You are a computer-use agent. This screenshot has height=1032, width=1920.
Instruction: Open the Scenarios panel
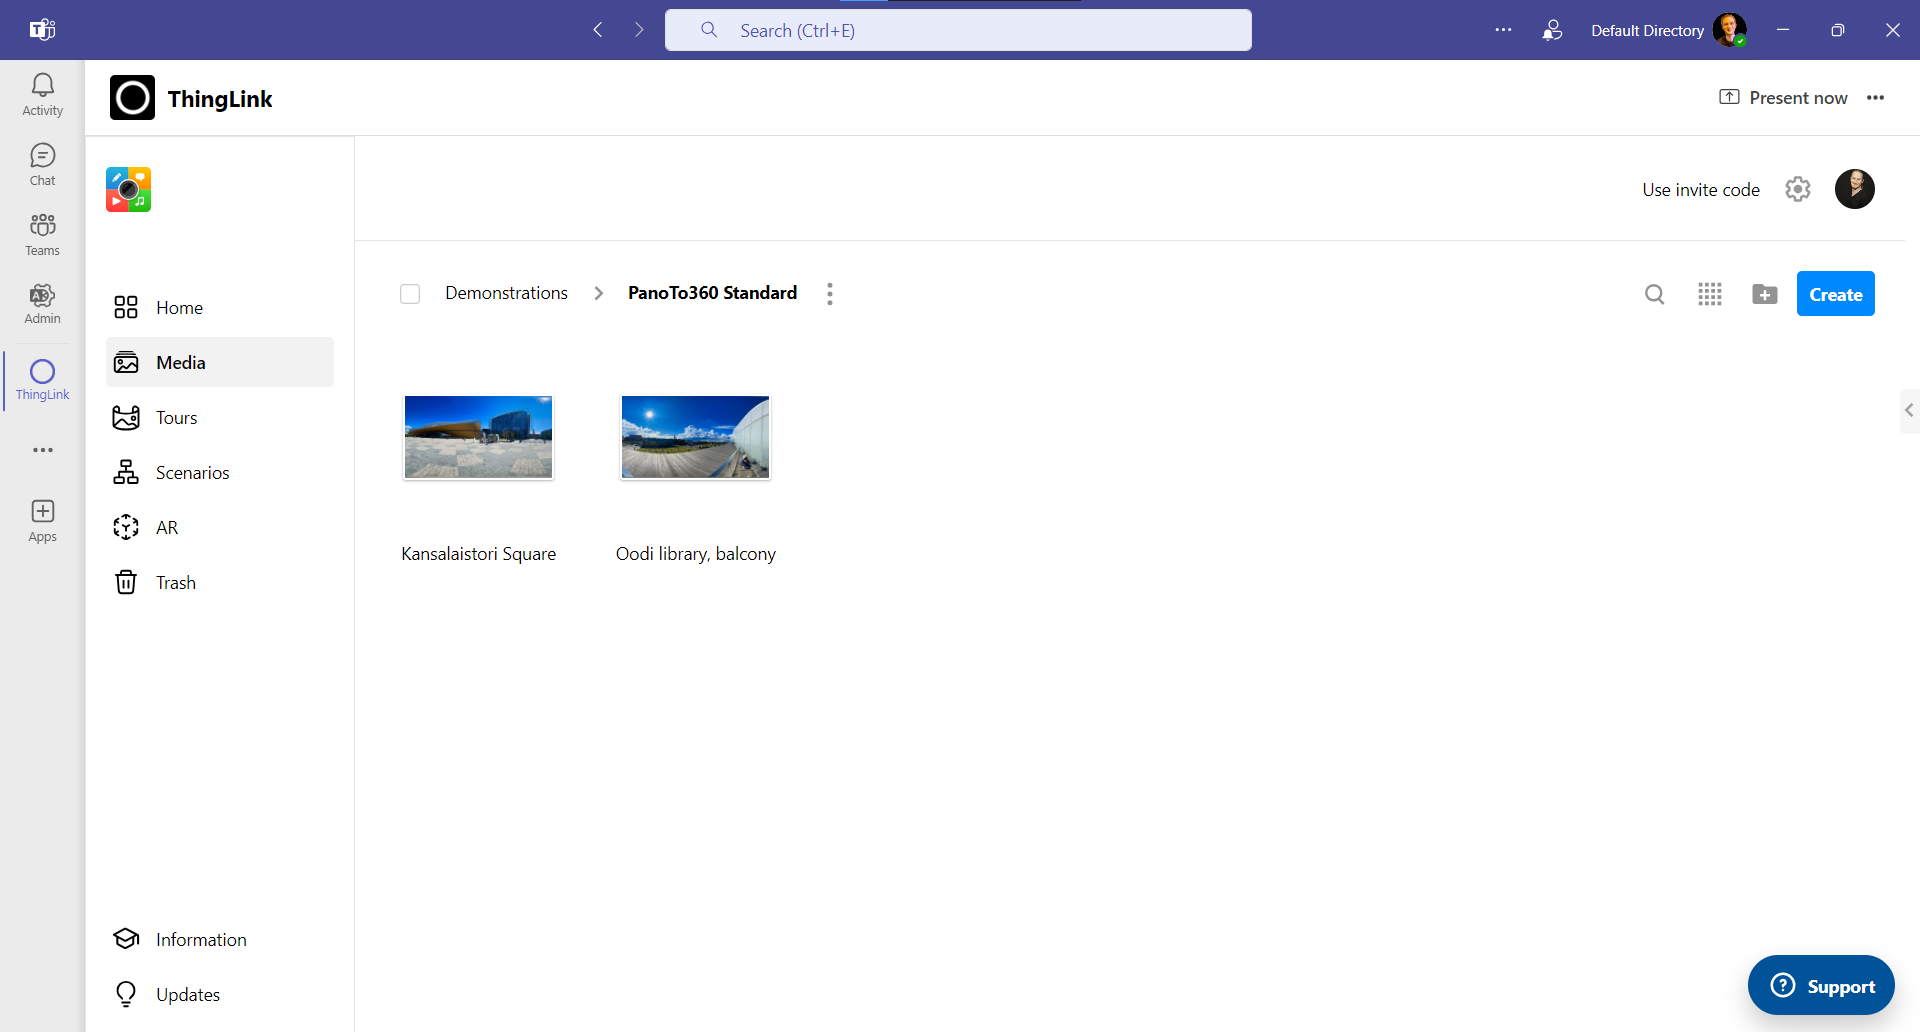click(192, 472)
